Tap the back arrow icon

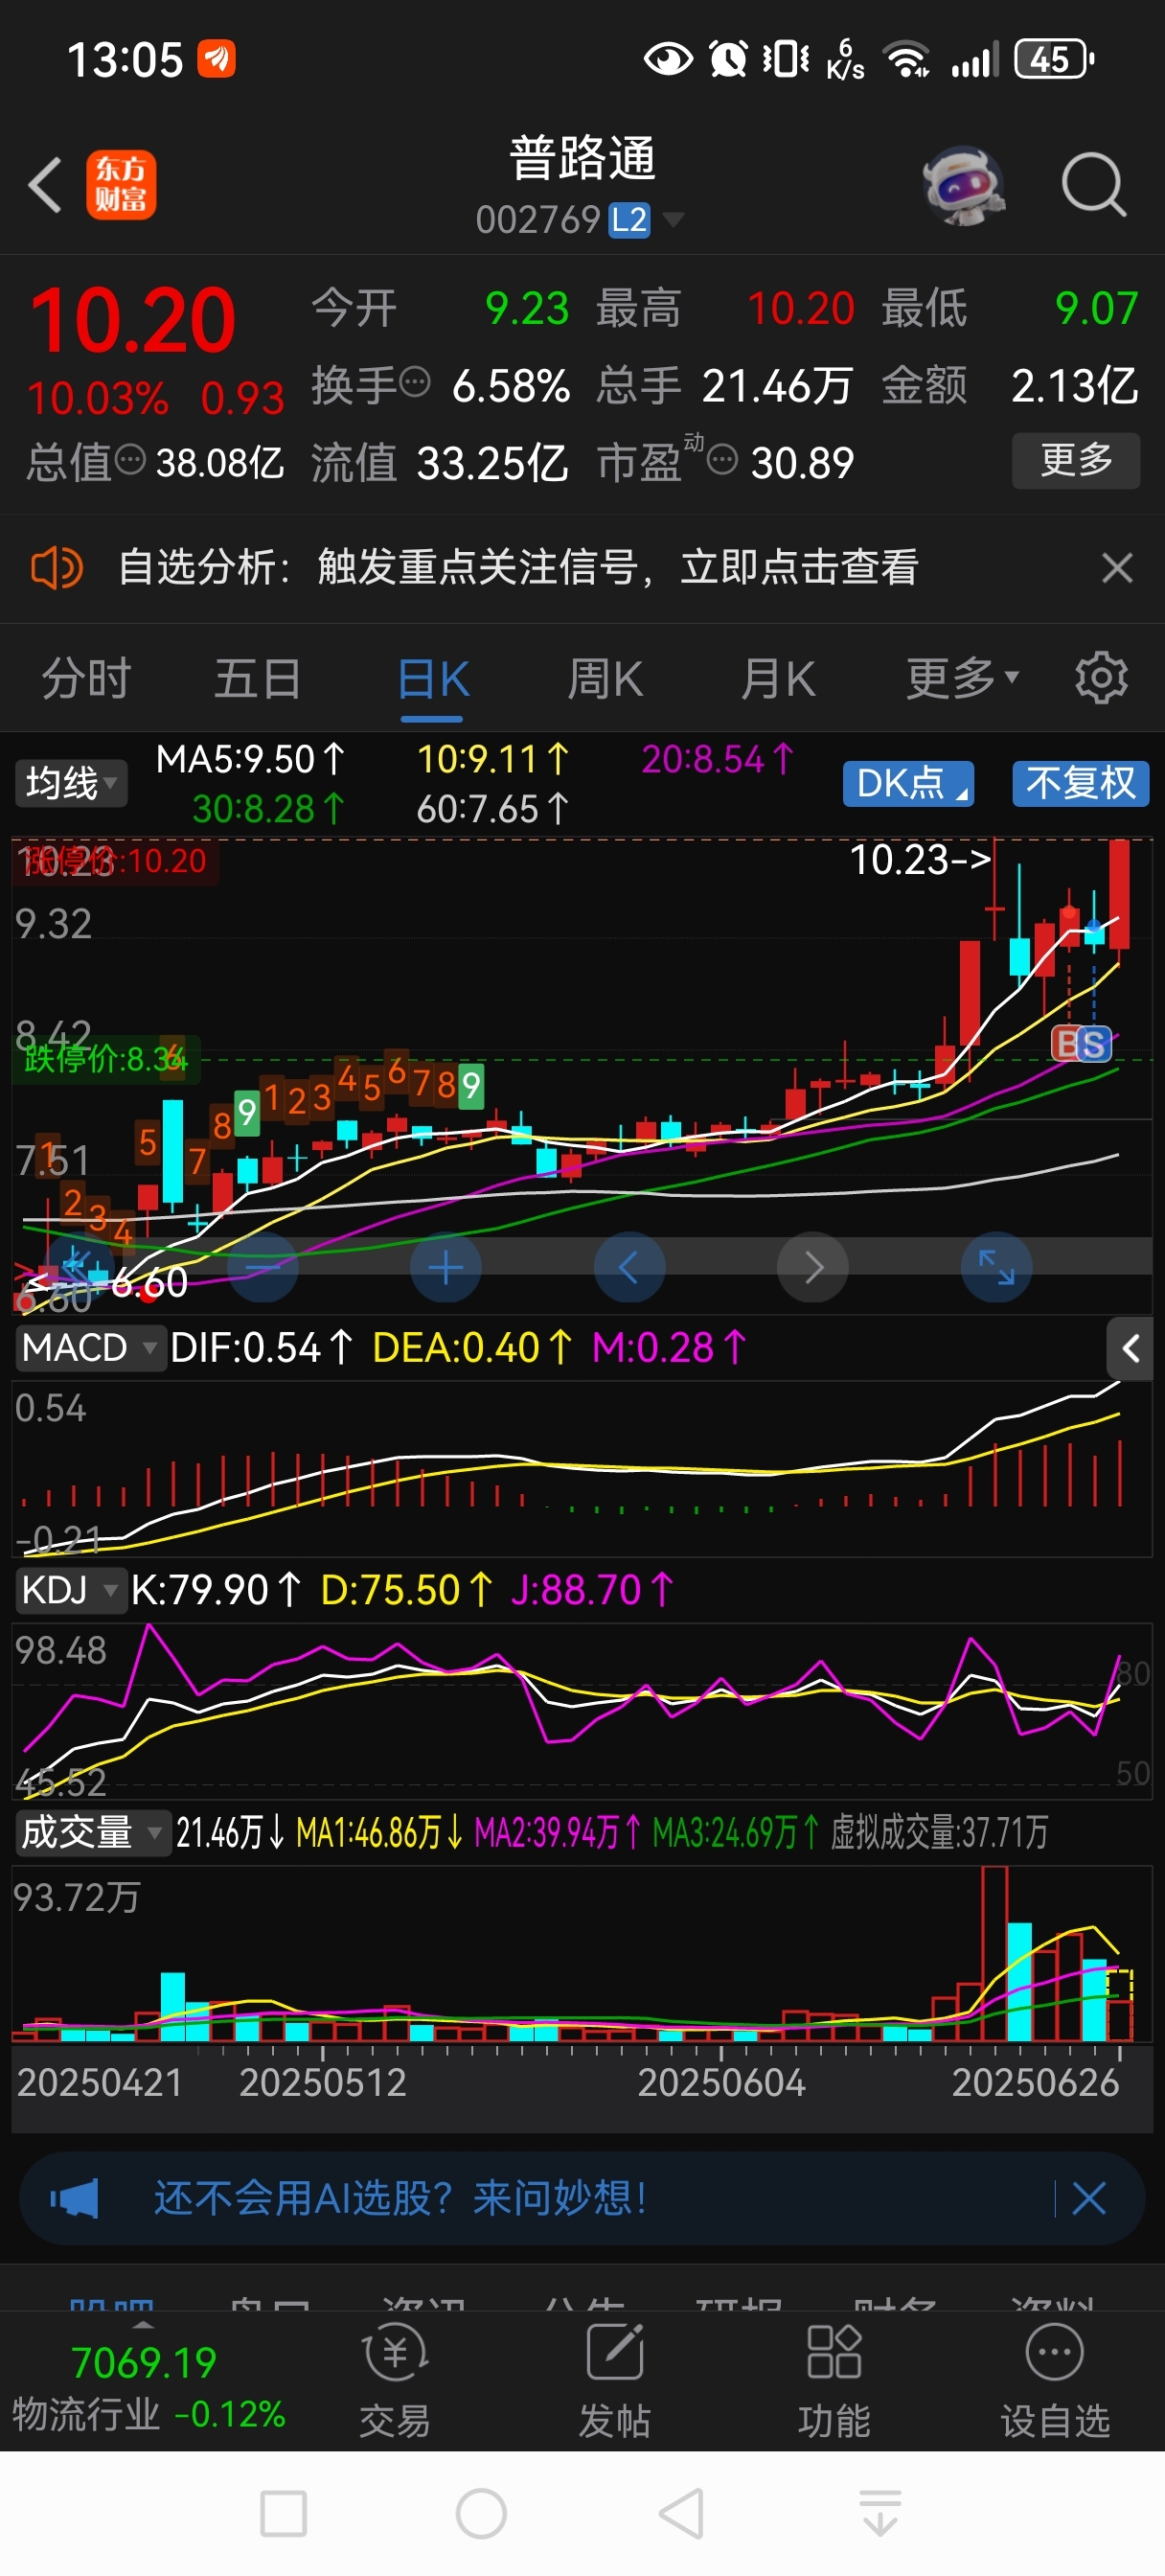coord(45,185)
